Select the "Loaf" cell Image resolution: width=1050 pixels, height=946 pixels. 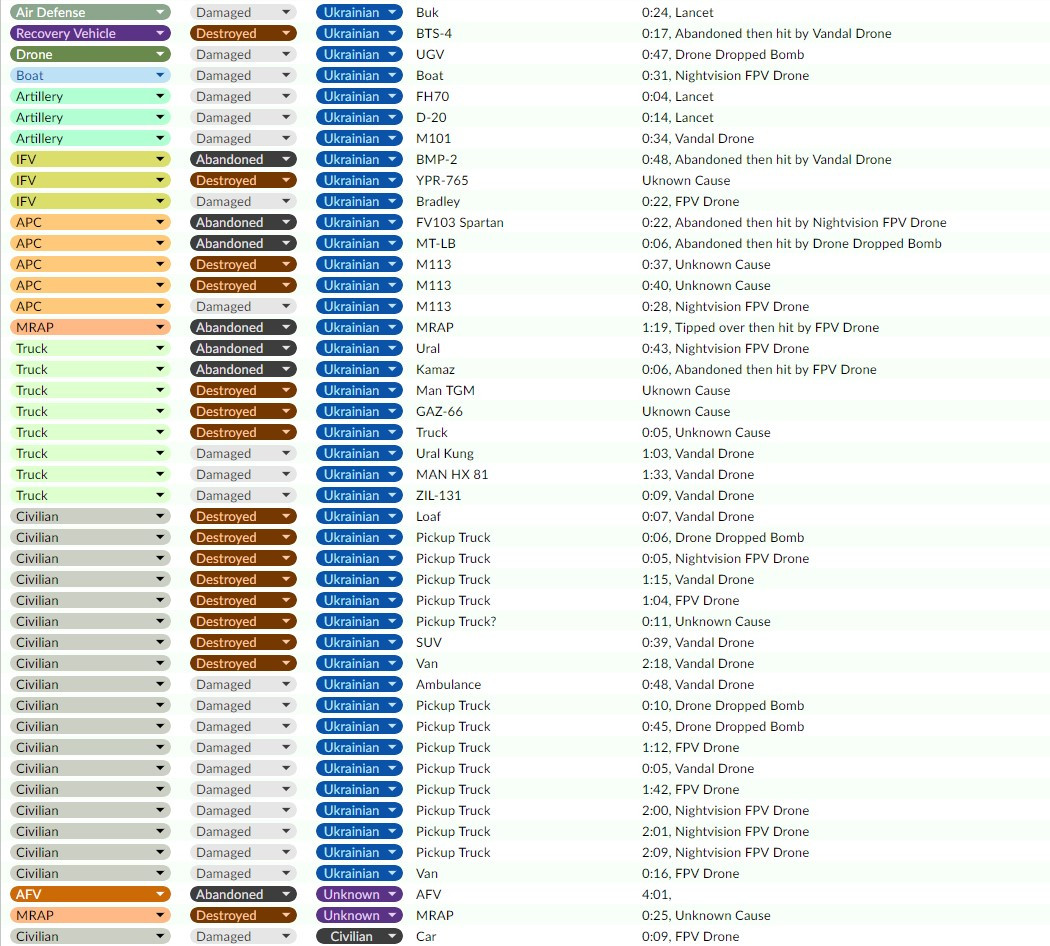(428, 516)
